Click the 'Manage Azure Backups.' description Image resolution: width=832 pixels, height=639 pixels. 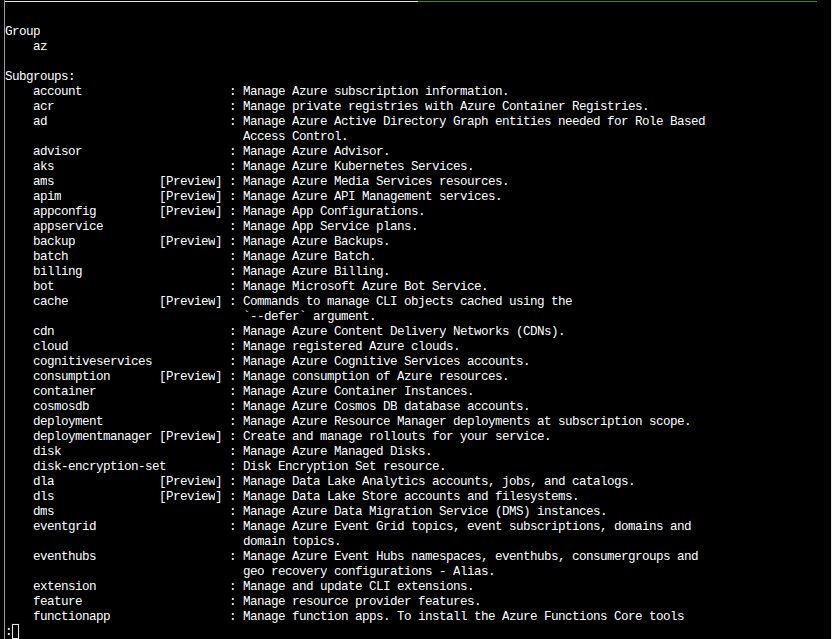tap(316, 241)
